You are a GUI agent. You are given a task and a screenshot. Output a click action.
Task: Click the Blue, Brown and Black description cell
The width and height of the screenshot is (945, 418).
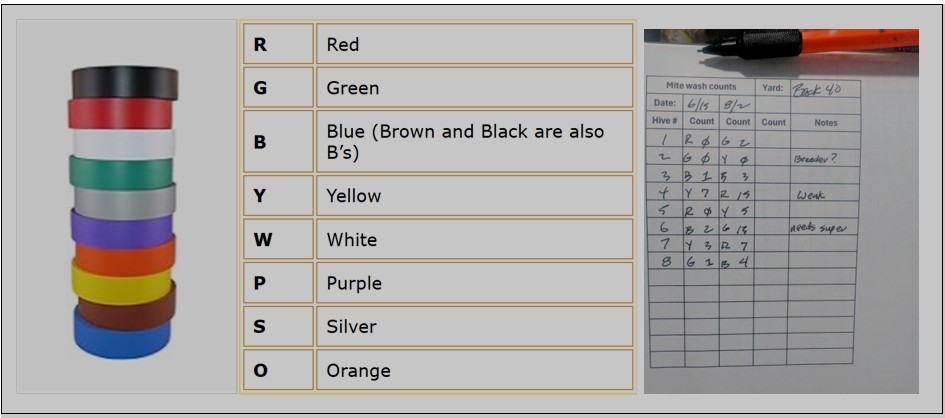click(x=474, y=142)
